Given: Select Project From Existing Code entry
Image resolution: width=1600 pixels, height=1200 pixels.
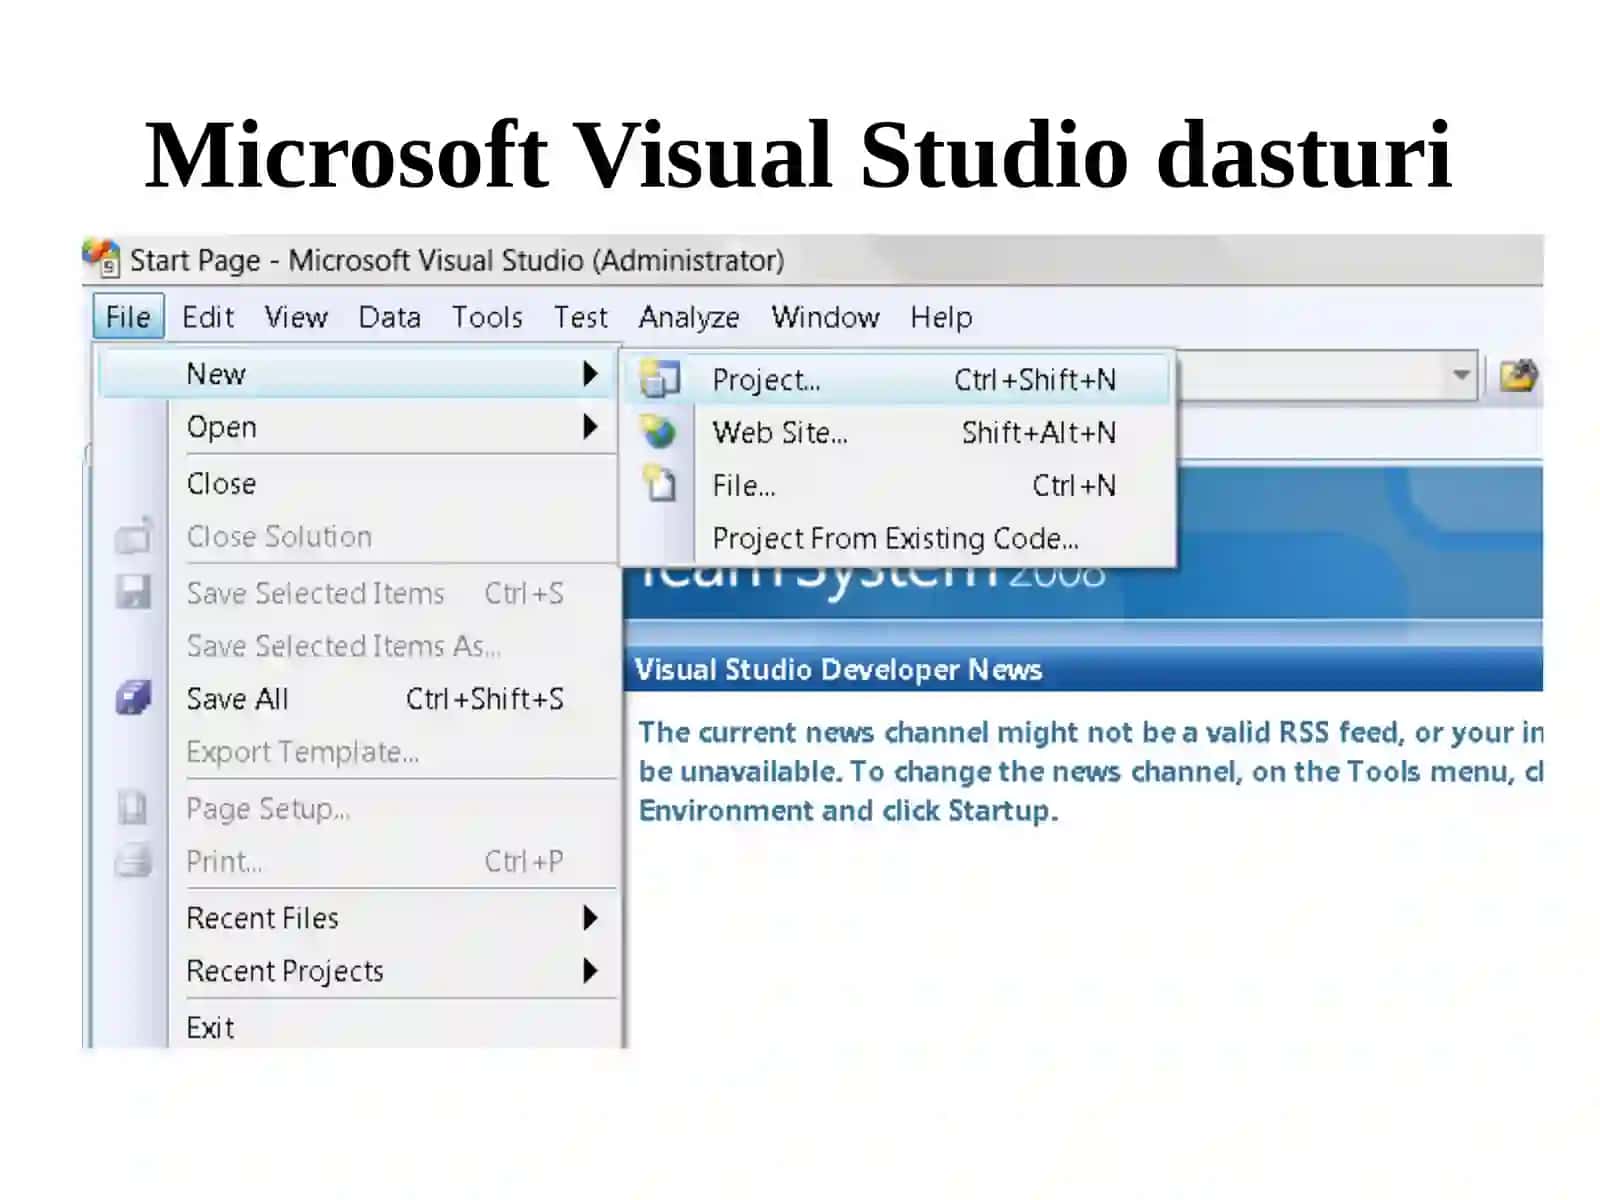Looking at the screenshot, I should (x=896, y=539).
